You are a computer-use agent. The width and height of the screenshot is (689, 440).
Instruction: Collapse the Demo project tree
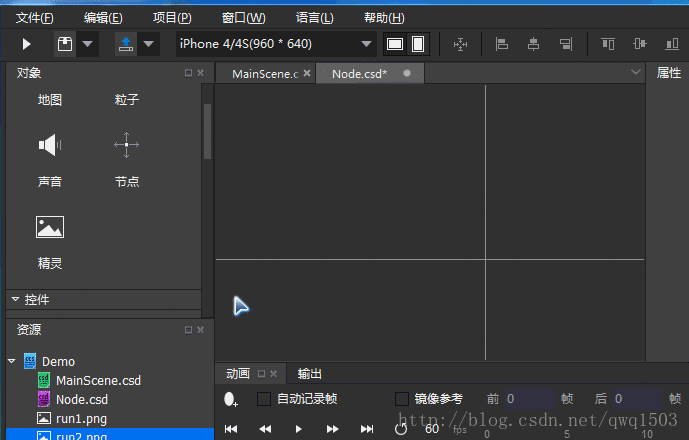point(12,361)
